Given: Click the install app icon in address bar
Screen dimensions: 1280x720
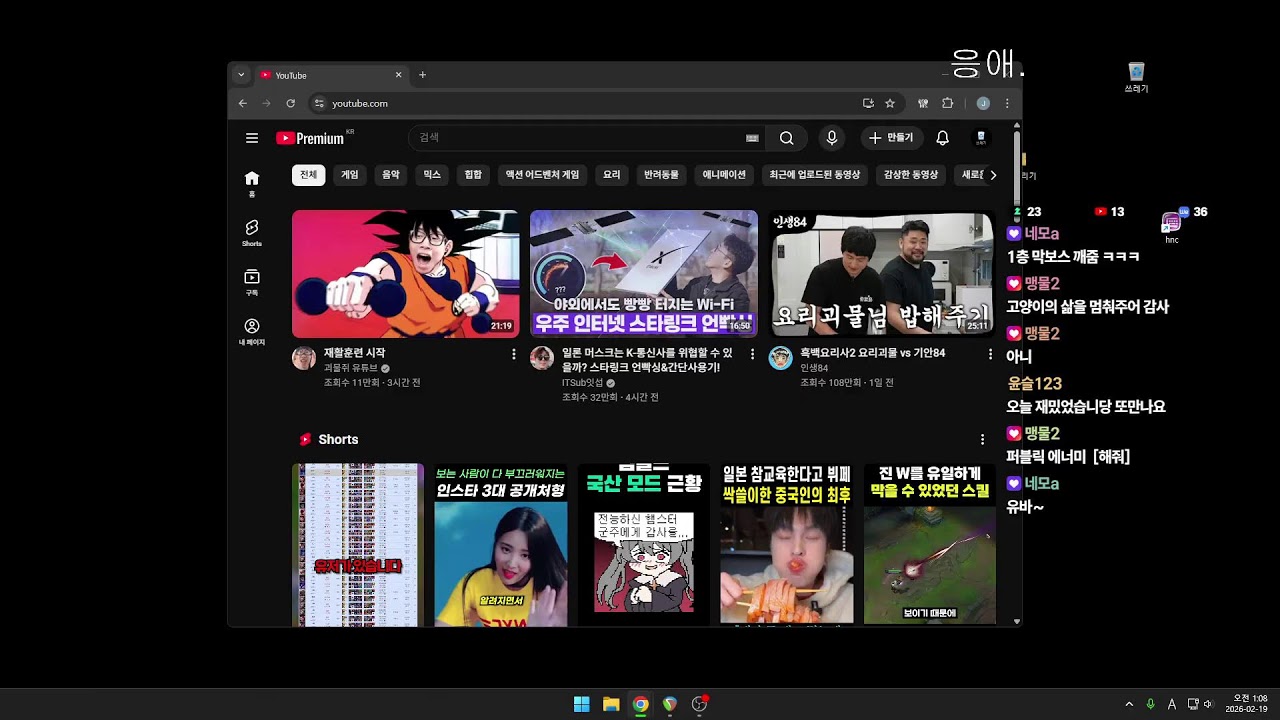Looking at the screenshot, I should 868,103.
